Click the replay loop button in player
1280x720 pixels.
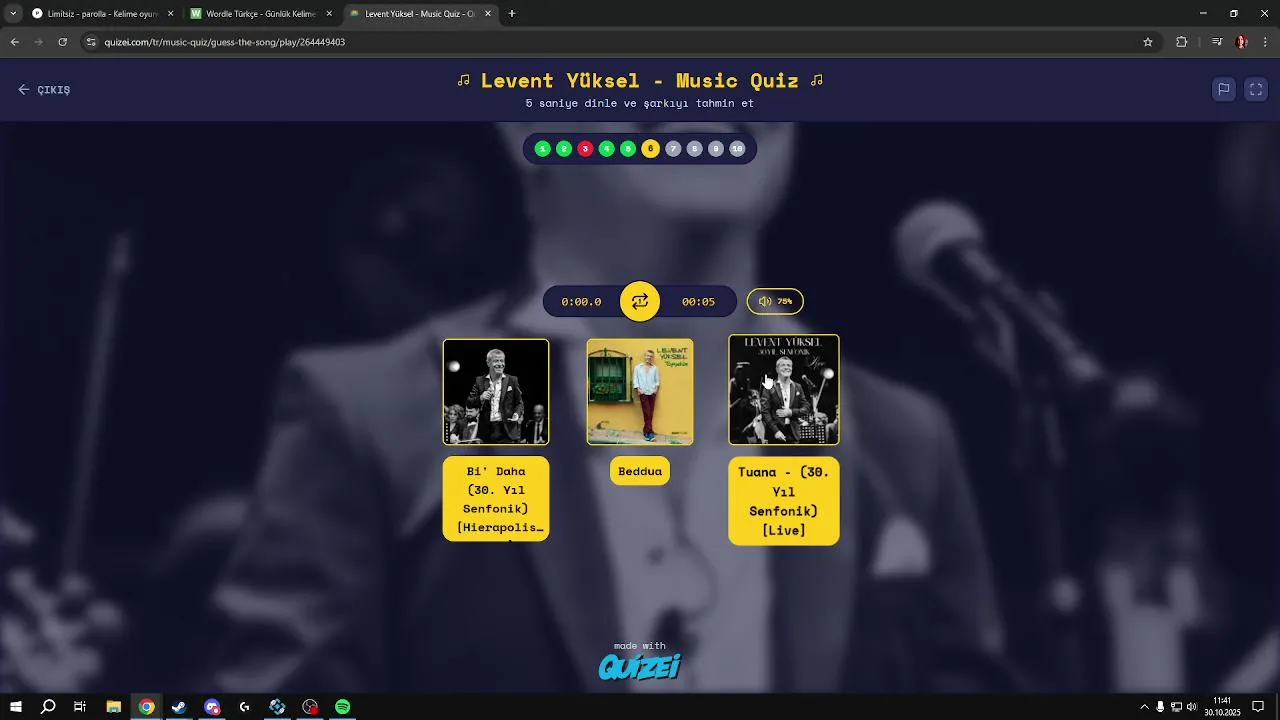(640, 301)
